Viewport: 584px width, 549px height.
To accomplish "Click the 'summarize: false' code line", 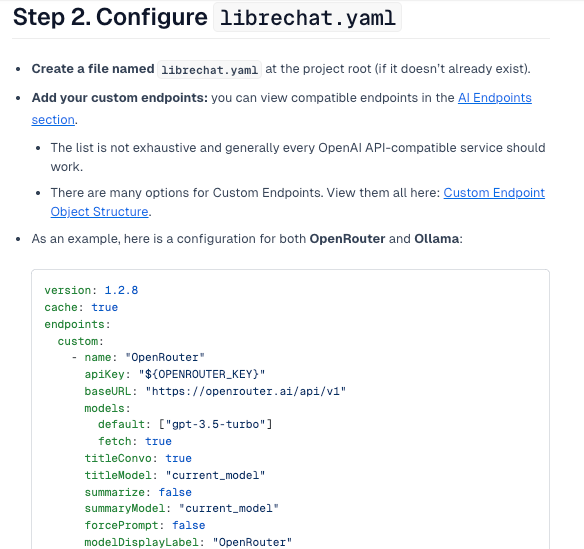I will 138,492.
